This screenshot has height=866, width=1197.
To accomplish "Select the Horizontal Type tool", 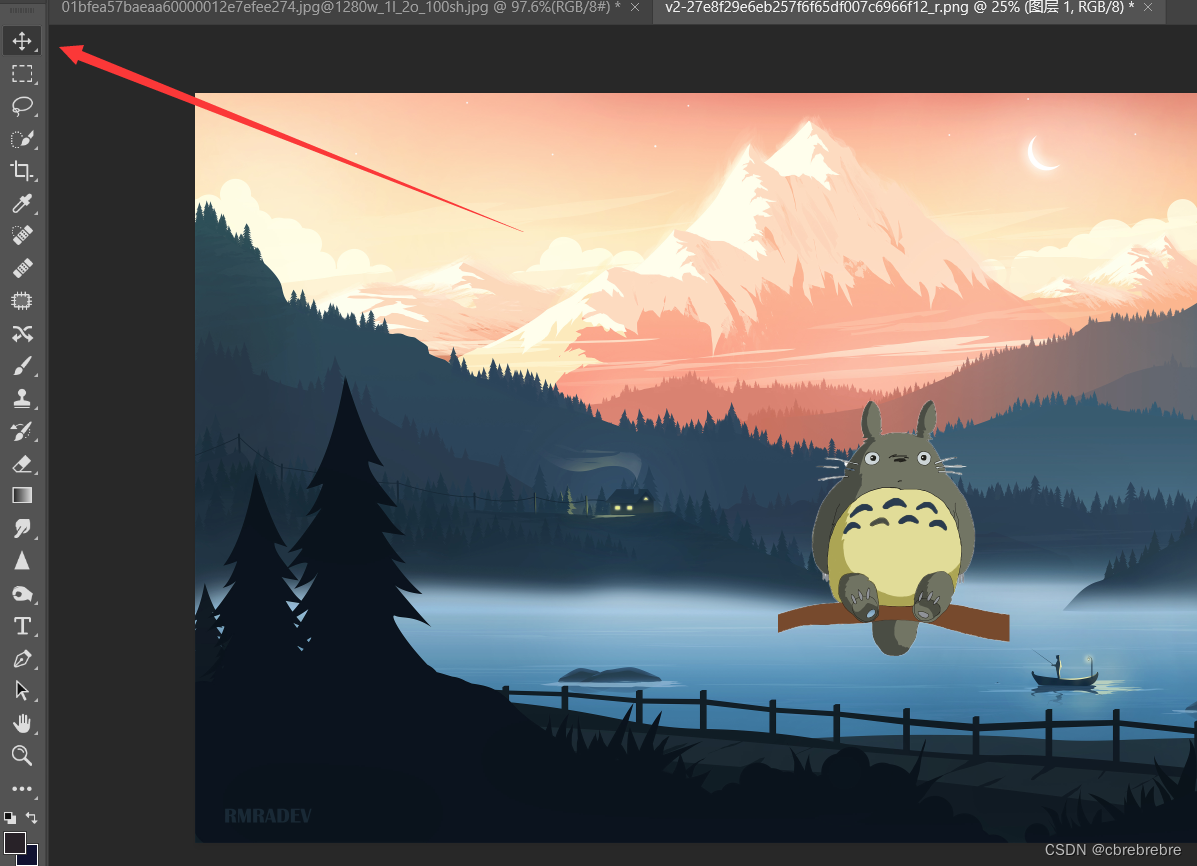I will pyautogui.click(x=22, y=626).
